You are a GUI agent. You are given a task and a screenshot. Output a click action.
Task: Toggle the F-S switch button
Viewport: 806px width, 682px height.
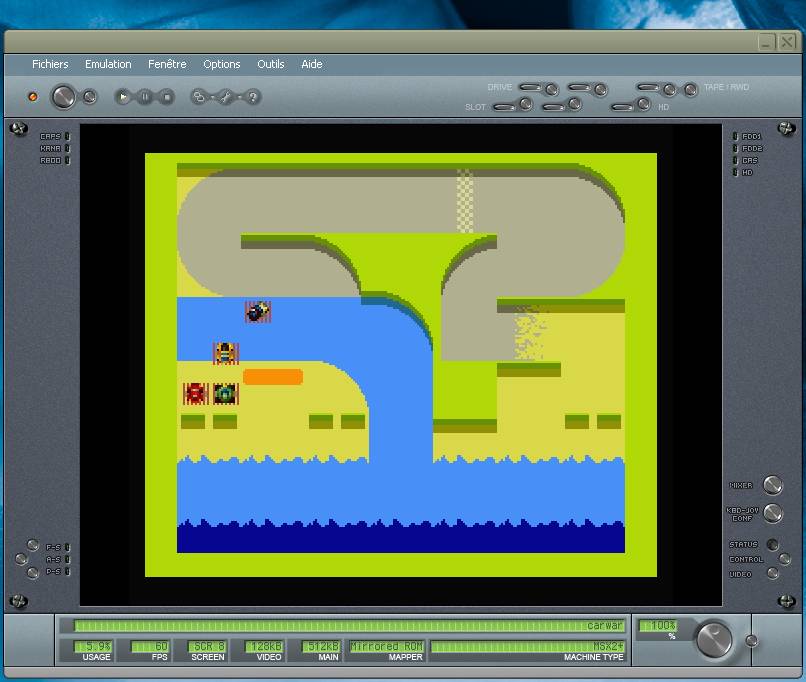pyautogui.click(x=33, y=545)
